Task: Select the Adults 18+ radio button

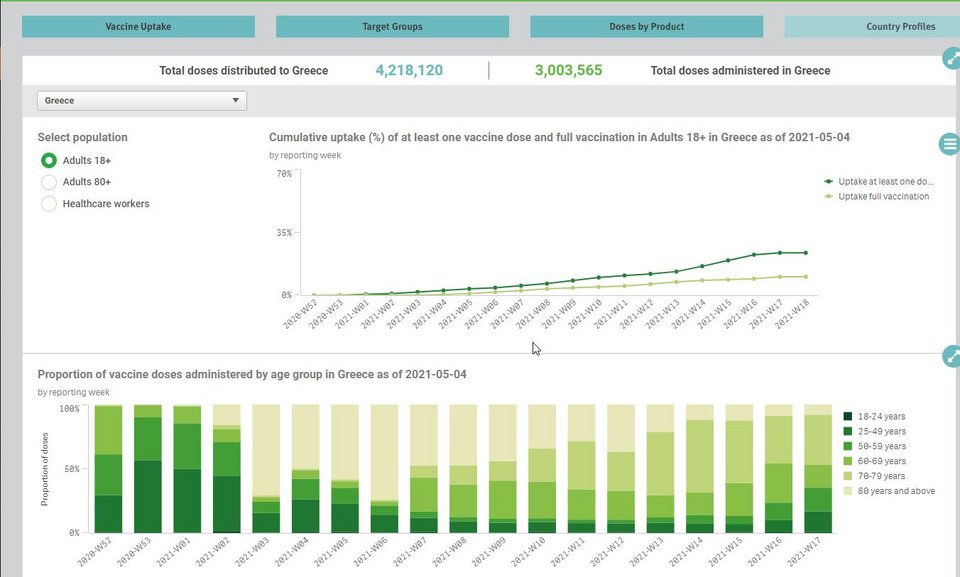Action: pyautogui.click(x=48, y=161)
